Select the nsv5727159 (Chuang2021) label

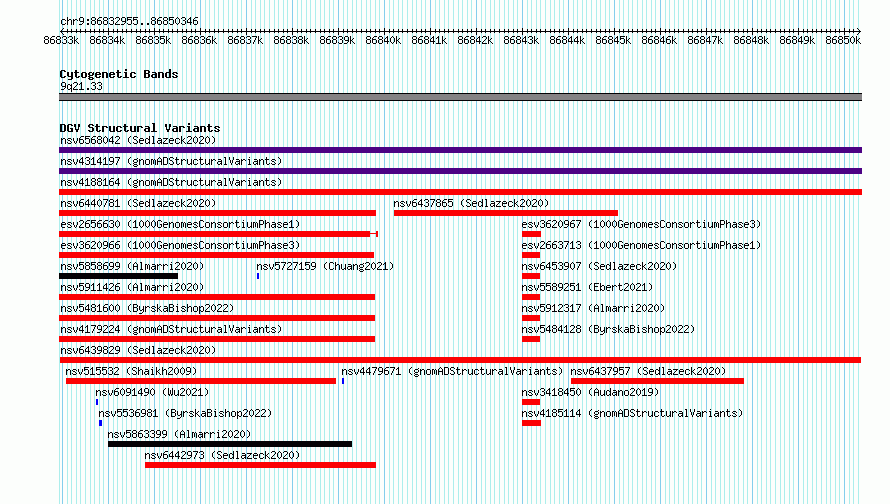325,266
